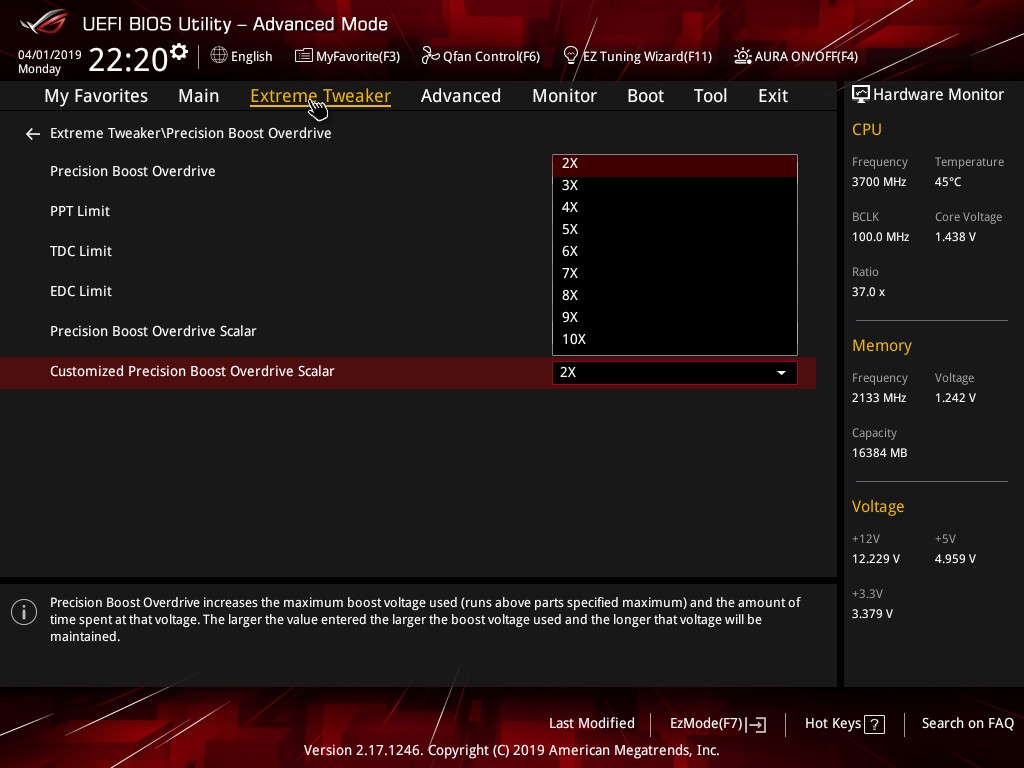Screen dimensions: 1024x768
Task: Click +12V reading 12.229 V
Action: click(876, 559)
